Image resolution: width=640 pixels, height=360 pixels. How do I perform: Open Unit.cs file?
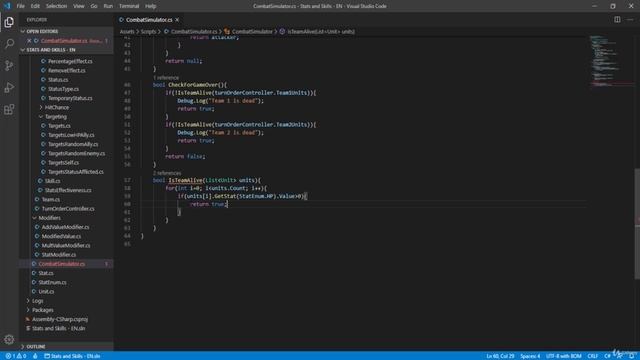click(x=46, y=291)
